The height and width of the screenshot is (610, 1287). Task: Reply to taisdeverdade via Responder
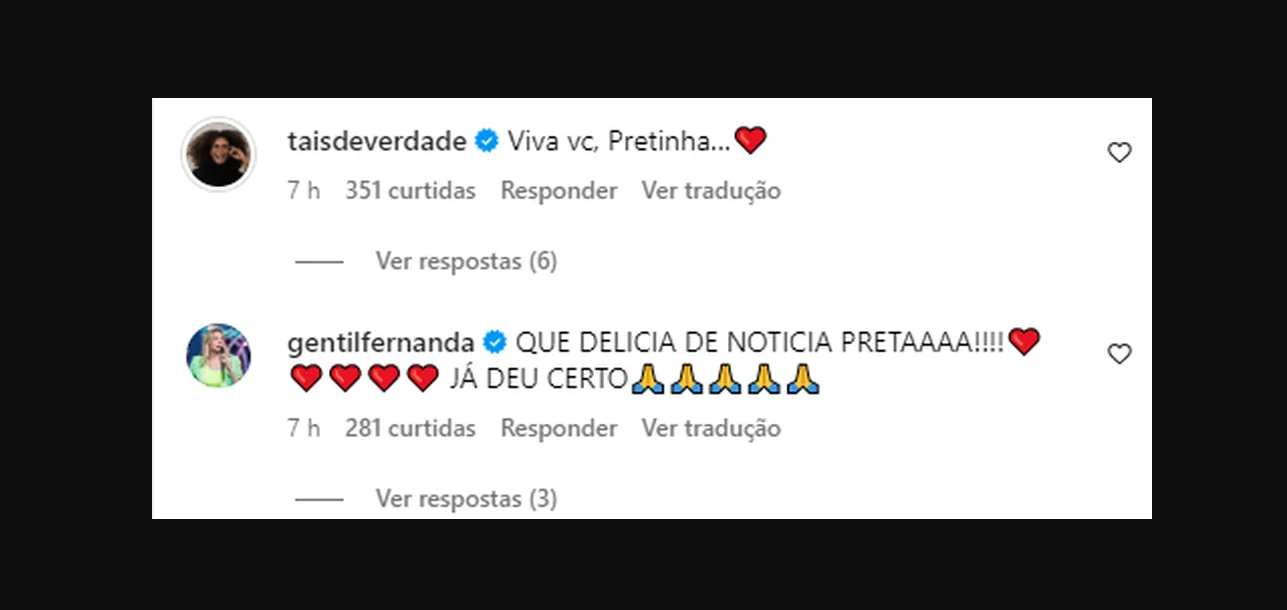pos(559,190)
